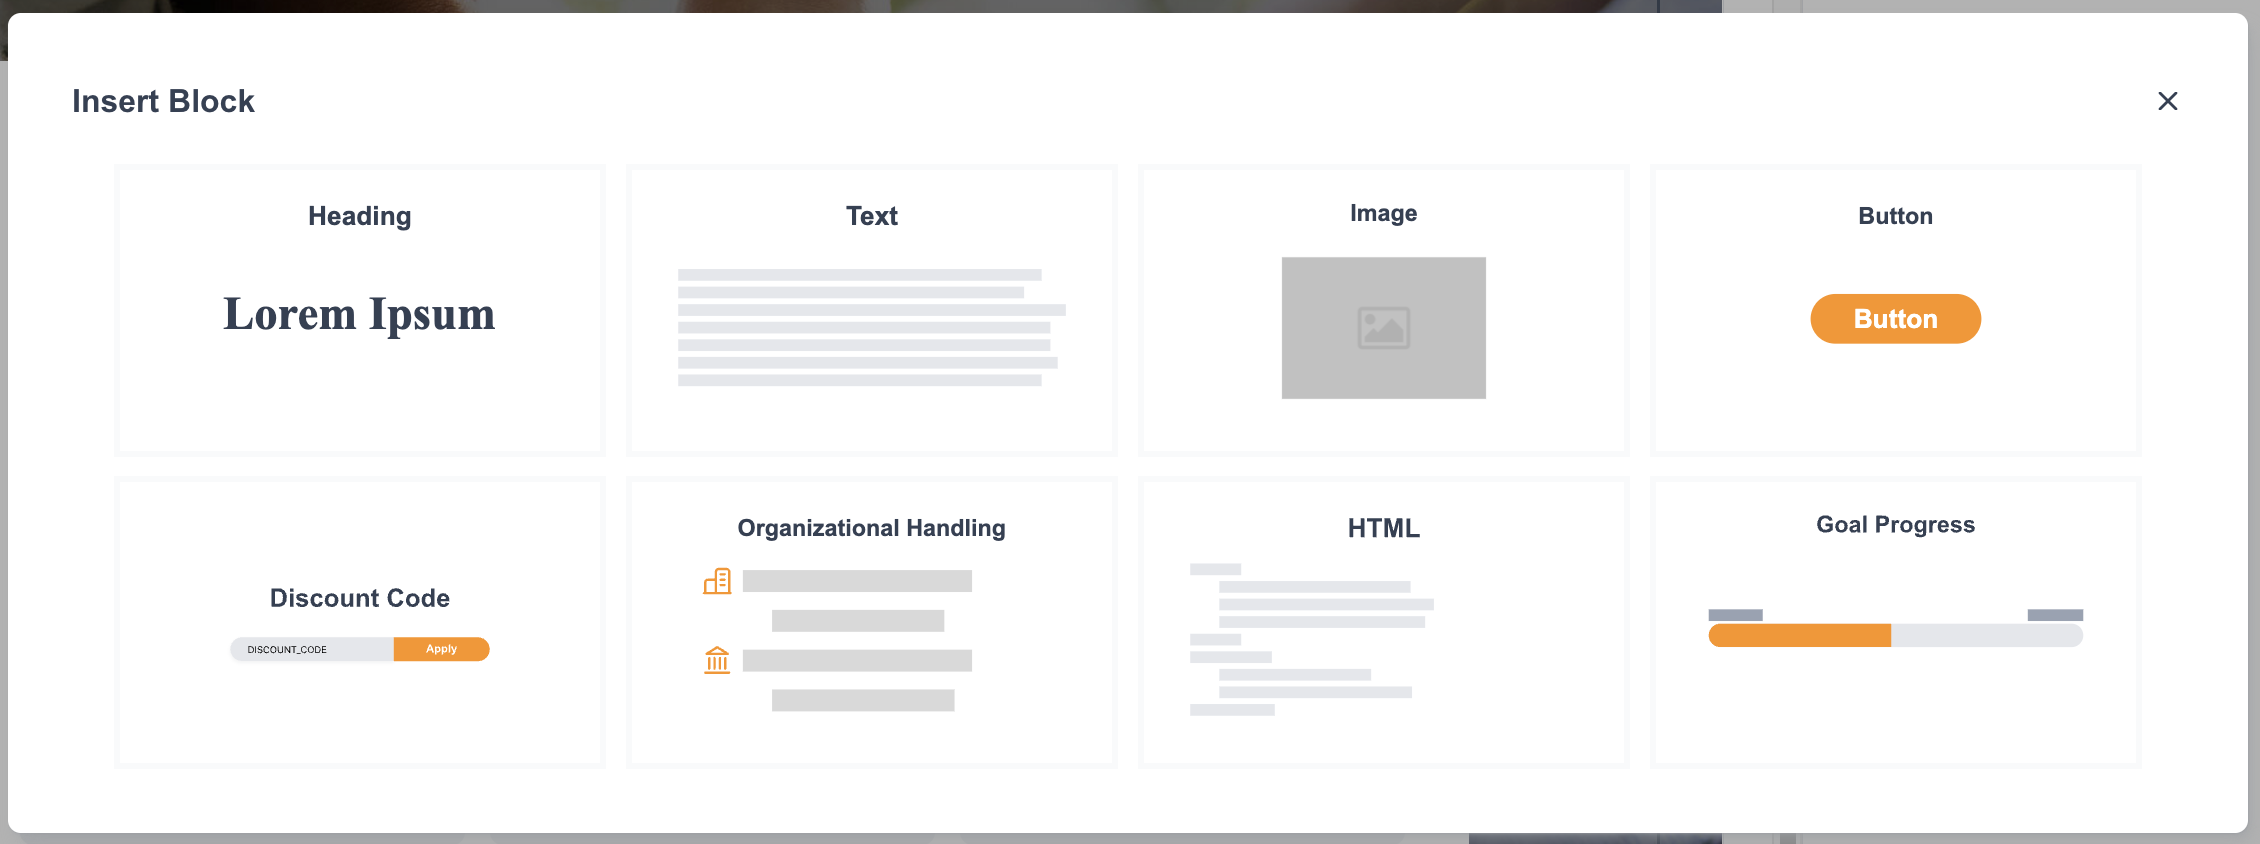Select the Goal Progress block title
Image resolution: width=2260 pixels, height=844 pixels.
tap(1895, 525)
